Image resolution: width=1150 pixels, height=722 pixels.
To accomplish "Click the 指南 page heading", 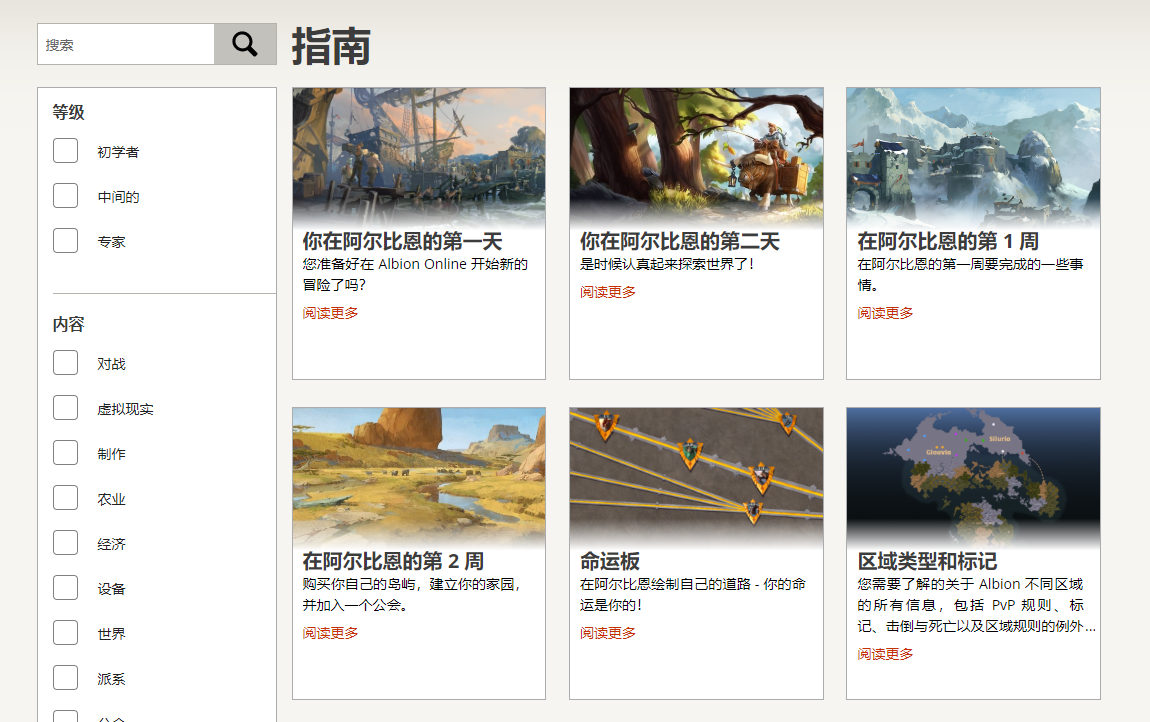I will tap(332, 46).
